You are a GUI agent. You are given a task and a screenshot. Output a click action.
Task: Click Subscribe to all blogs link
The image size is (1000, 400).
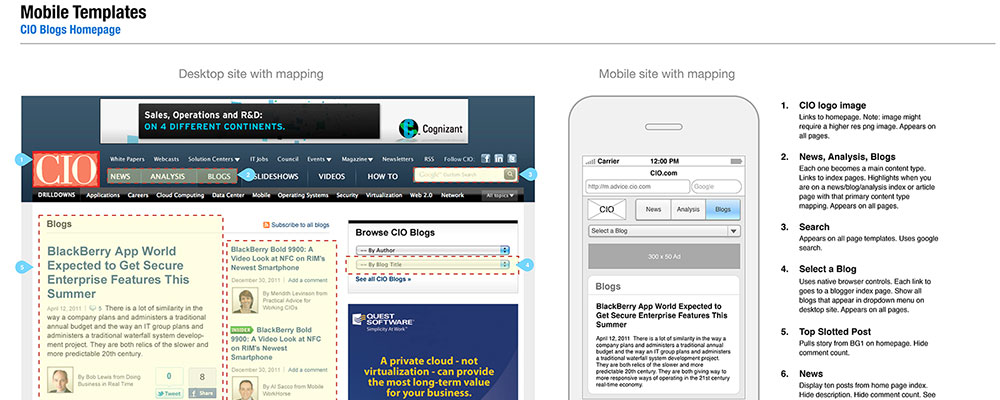[300, 225]
